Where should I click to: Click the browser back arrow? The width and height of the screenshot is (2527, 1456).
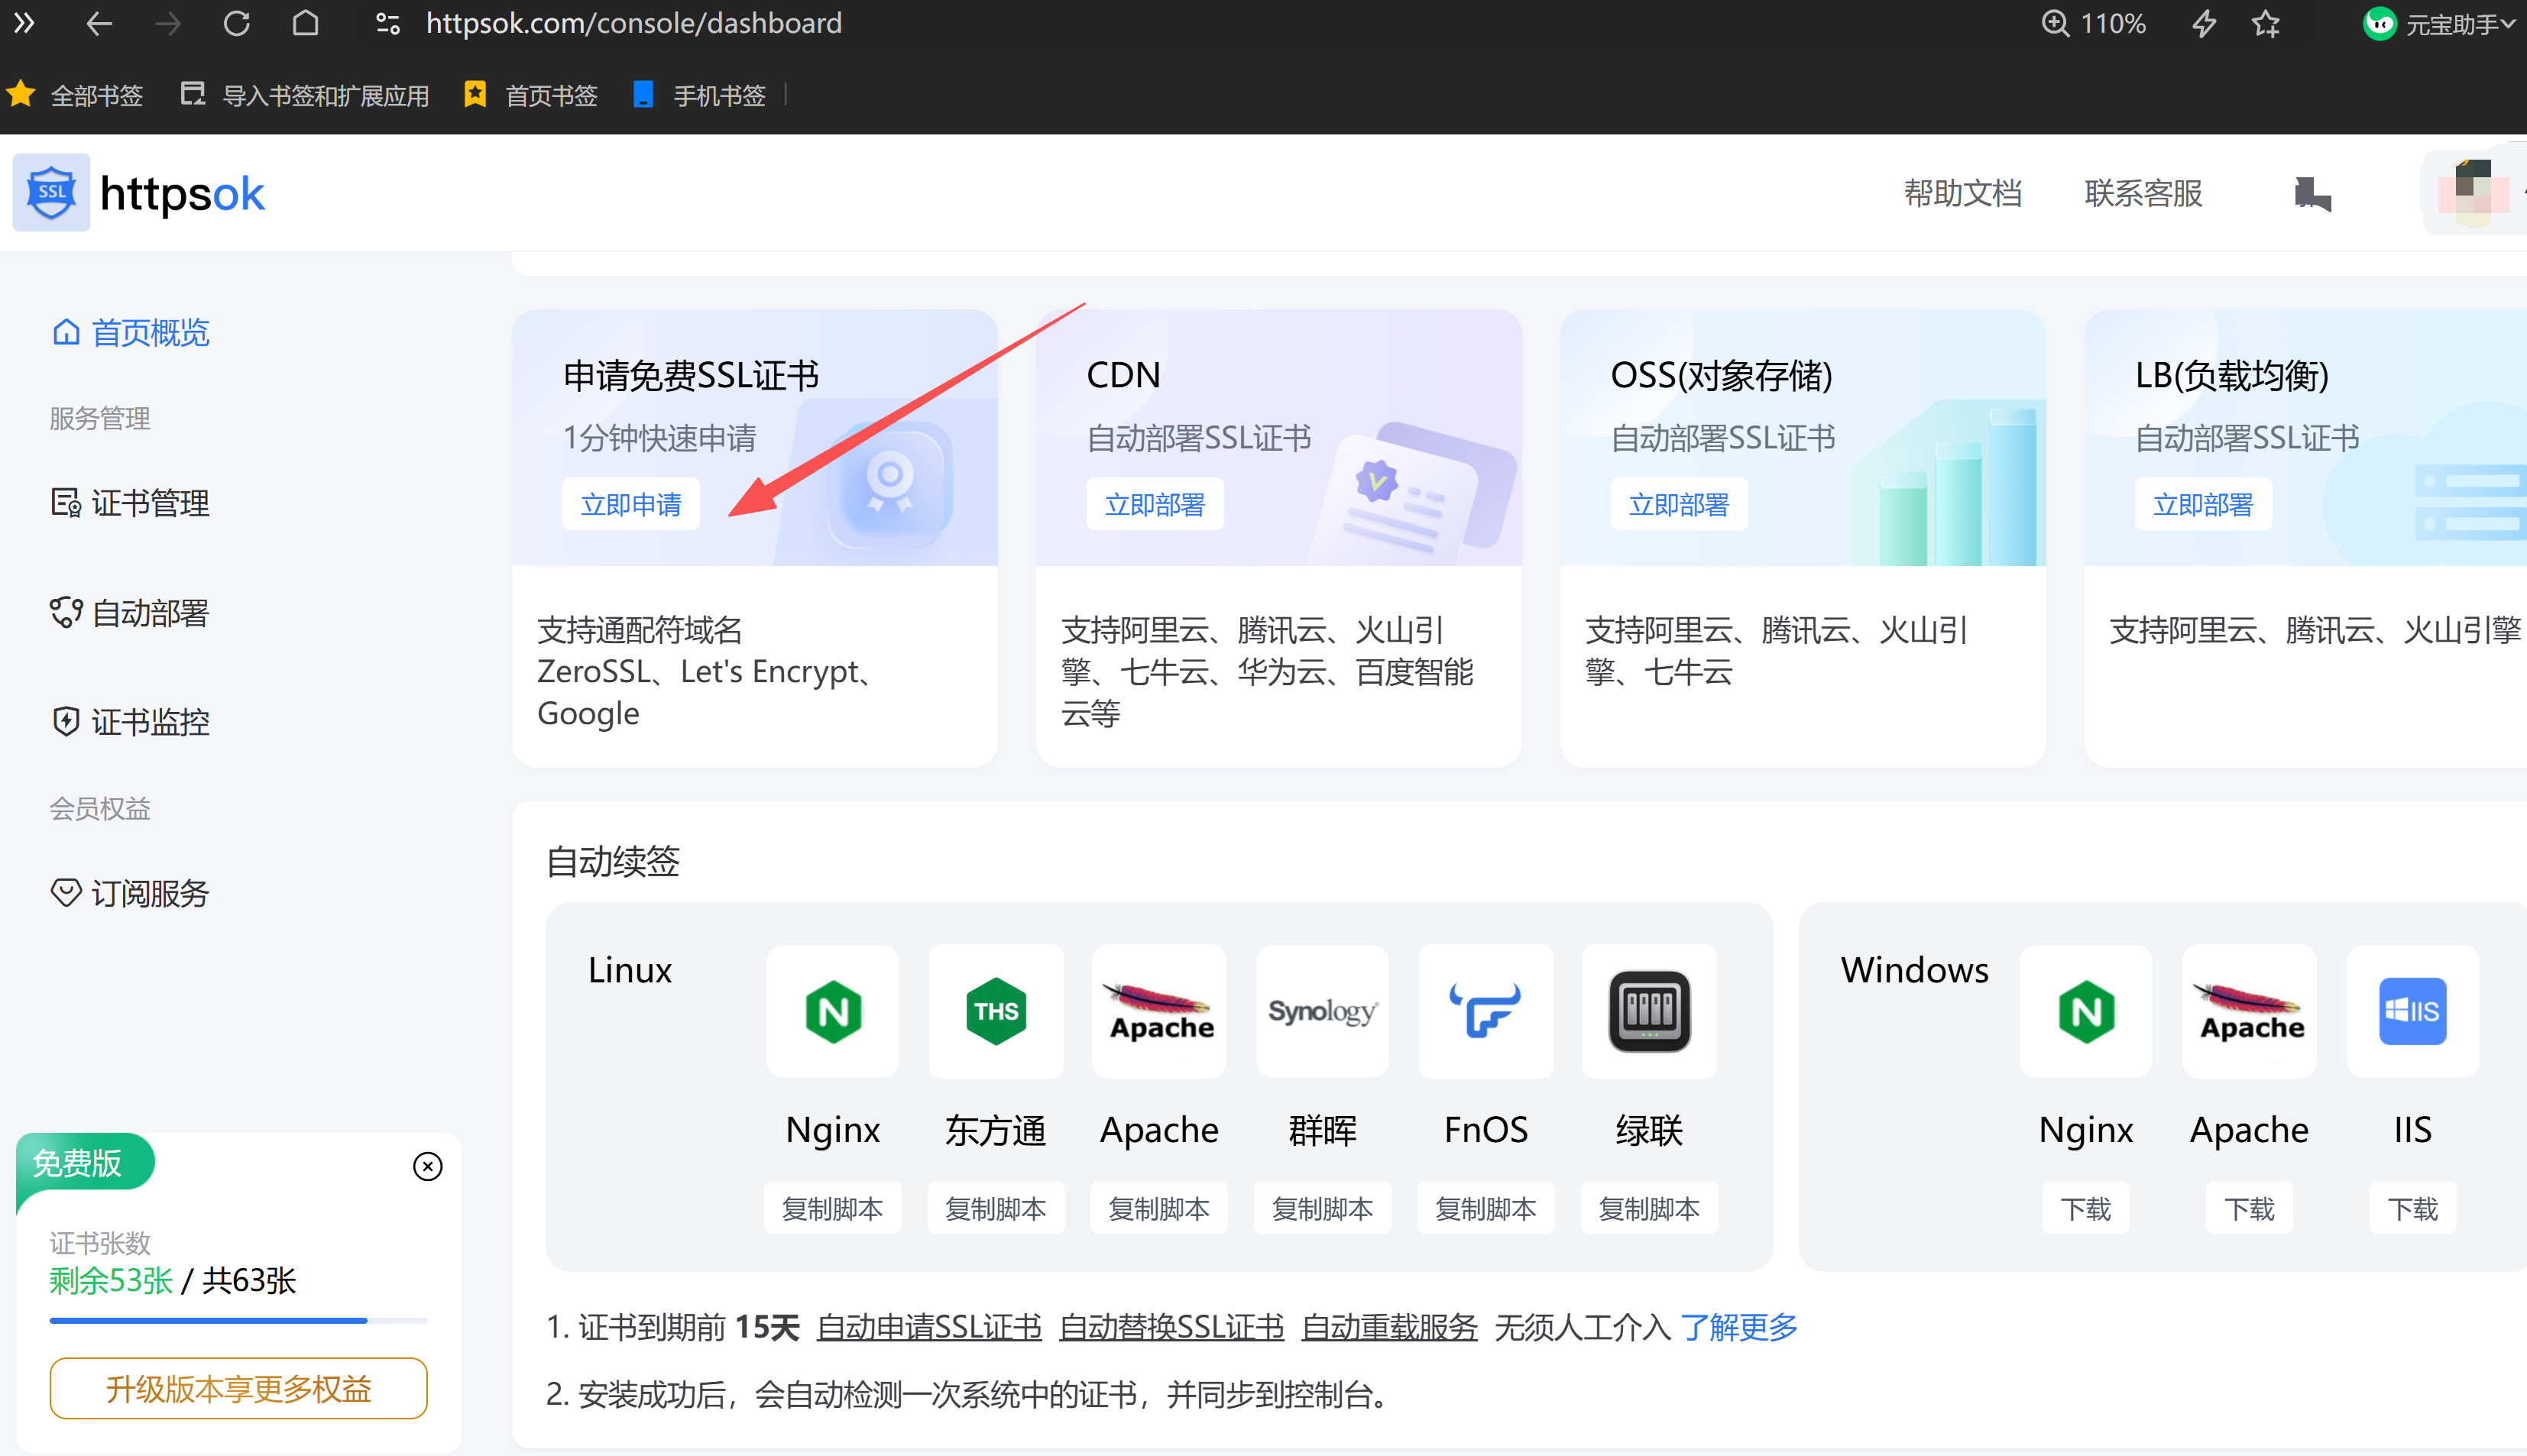click(98, 23)
